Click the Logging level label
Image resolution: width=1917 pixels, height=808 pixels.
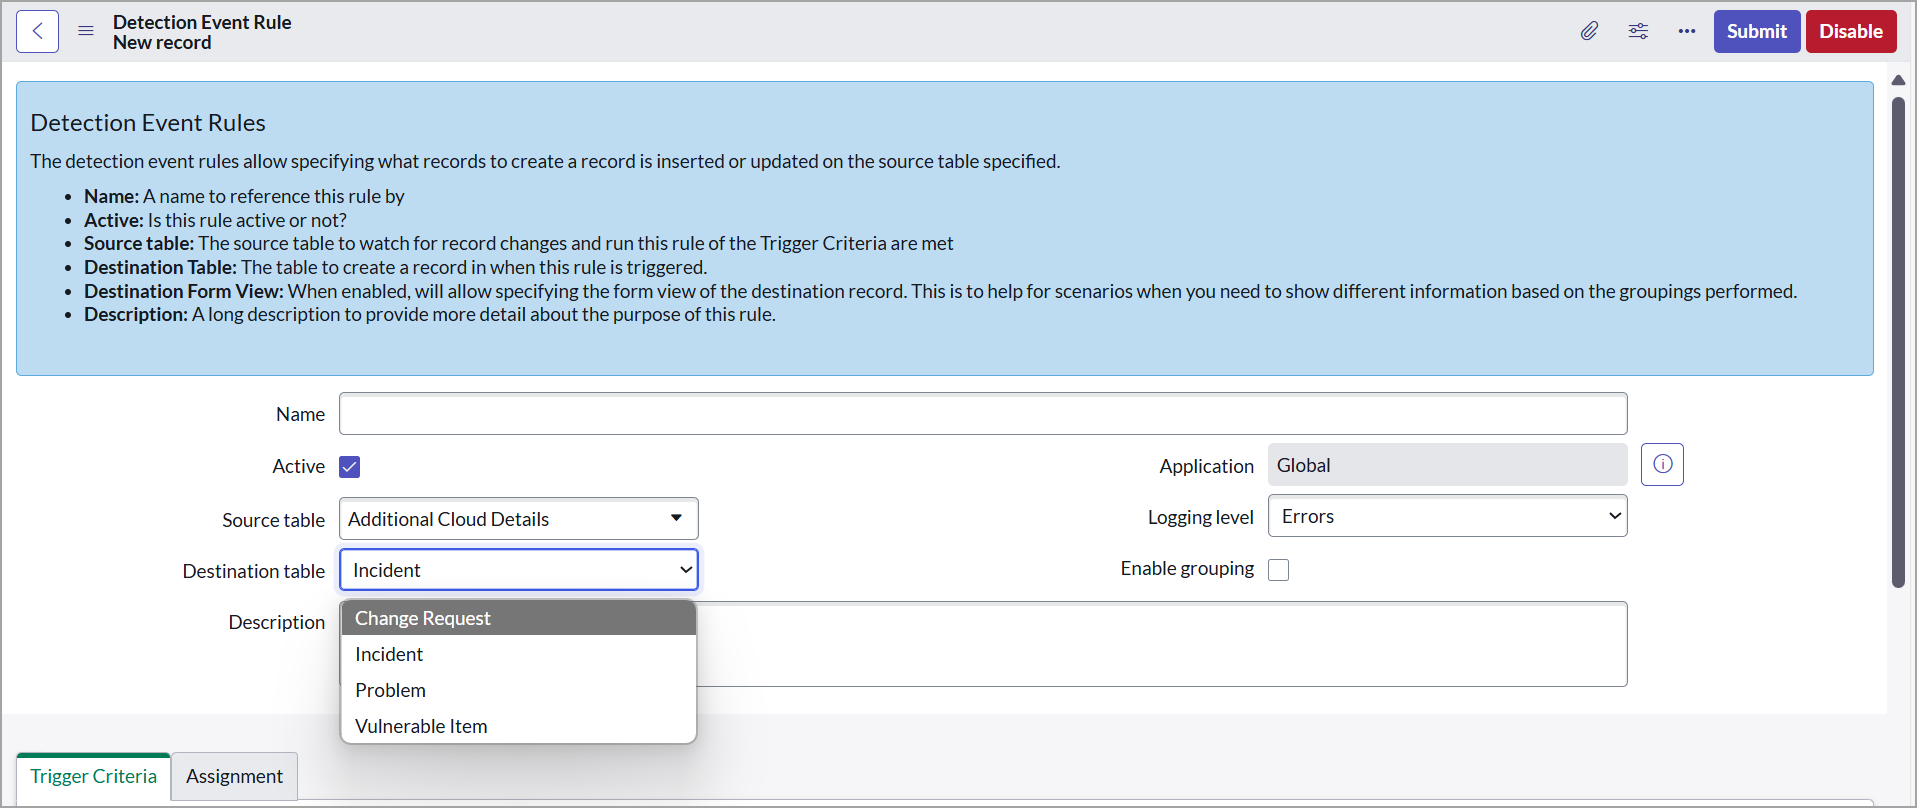click(1200, 517)
